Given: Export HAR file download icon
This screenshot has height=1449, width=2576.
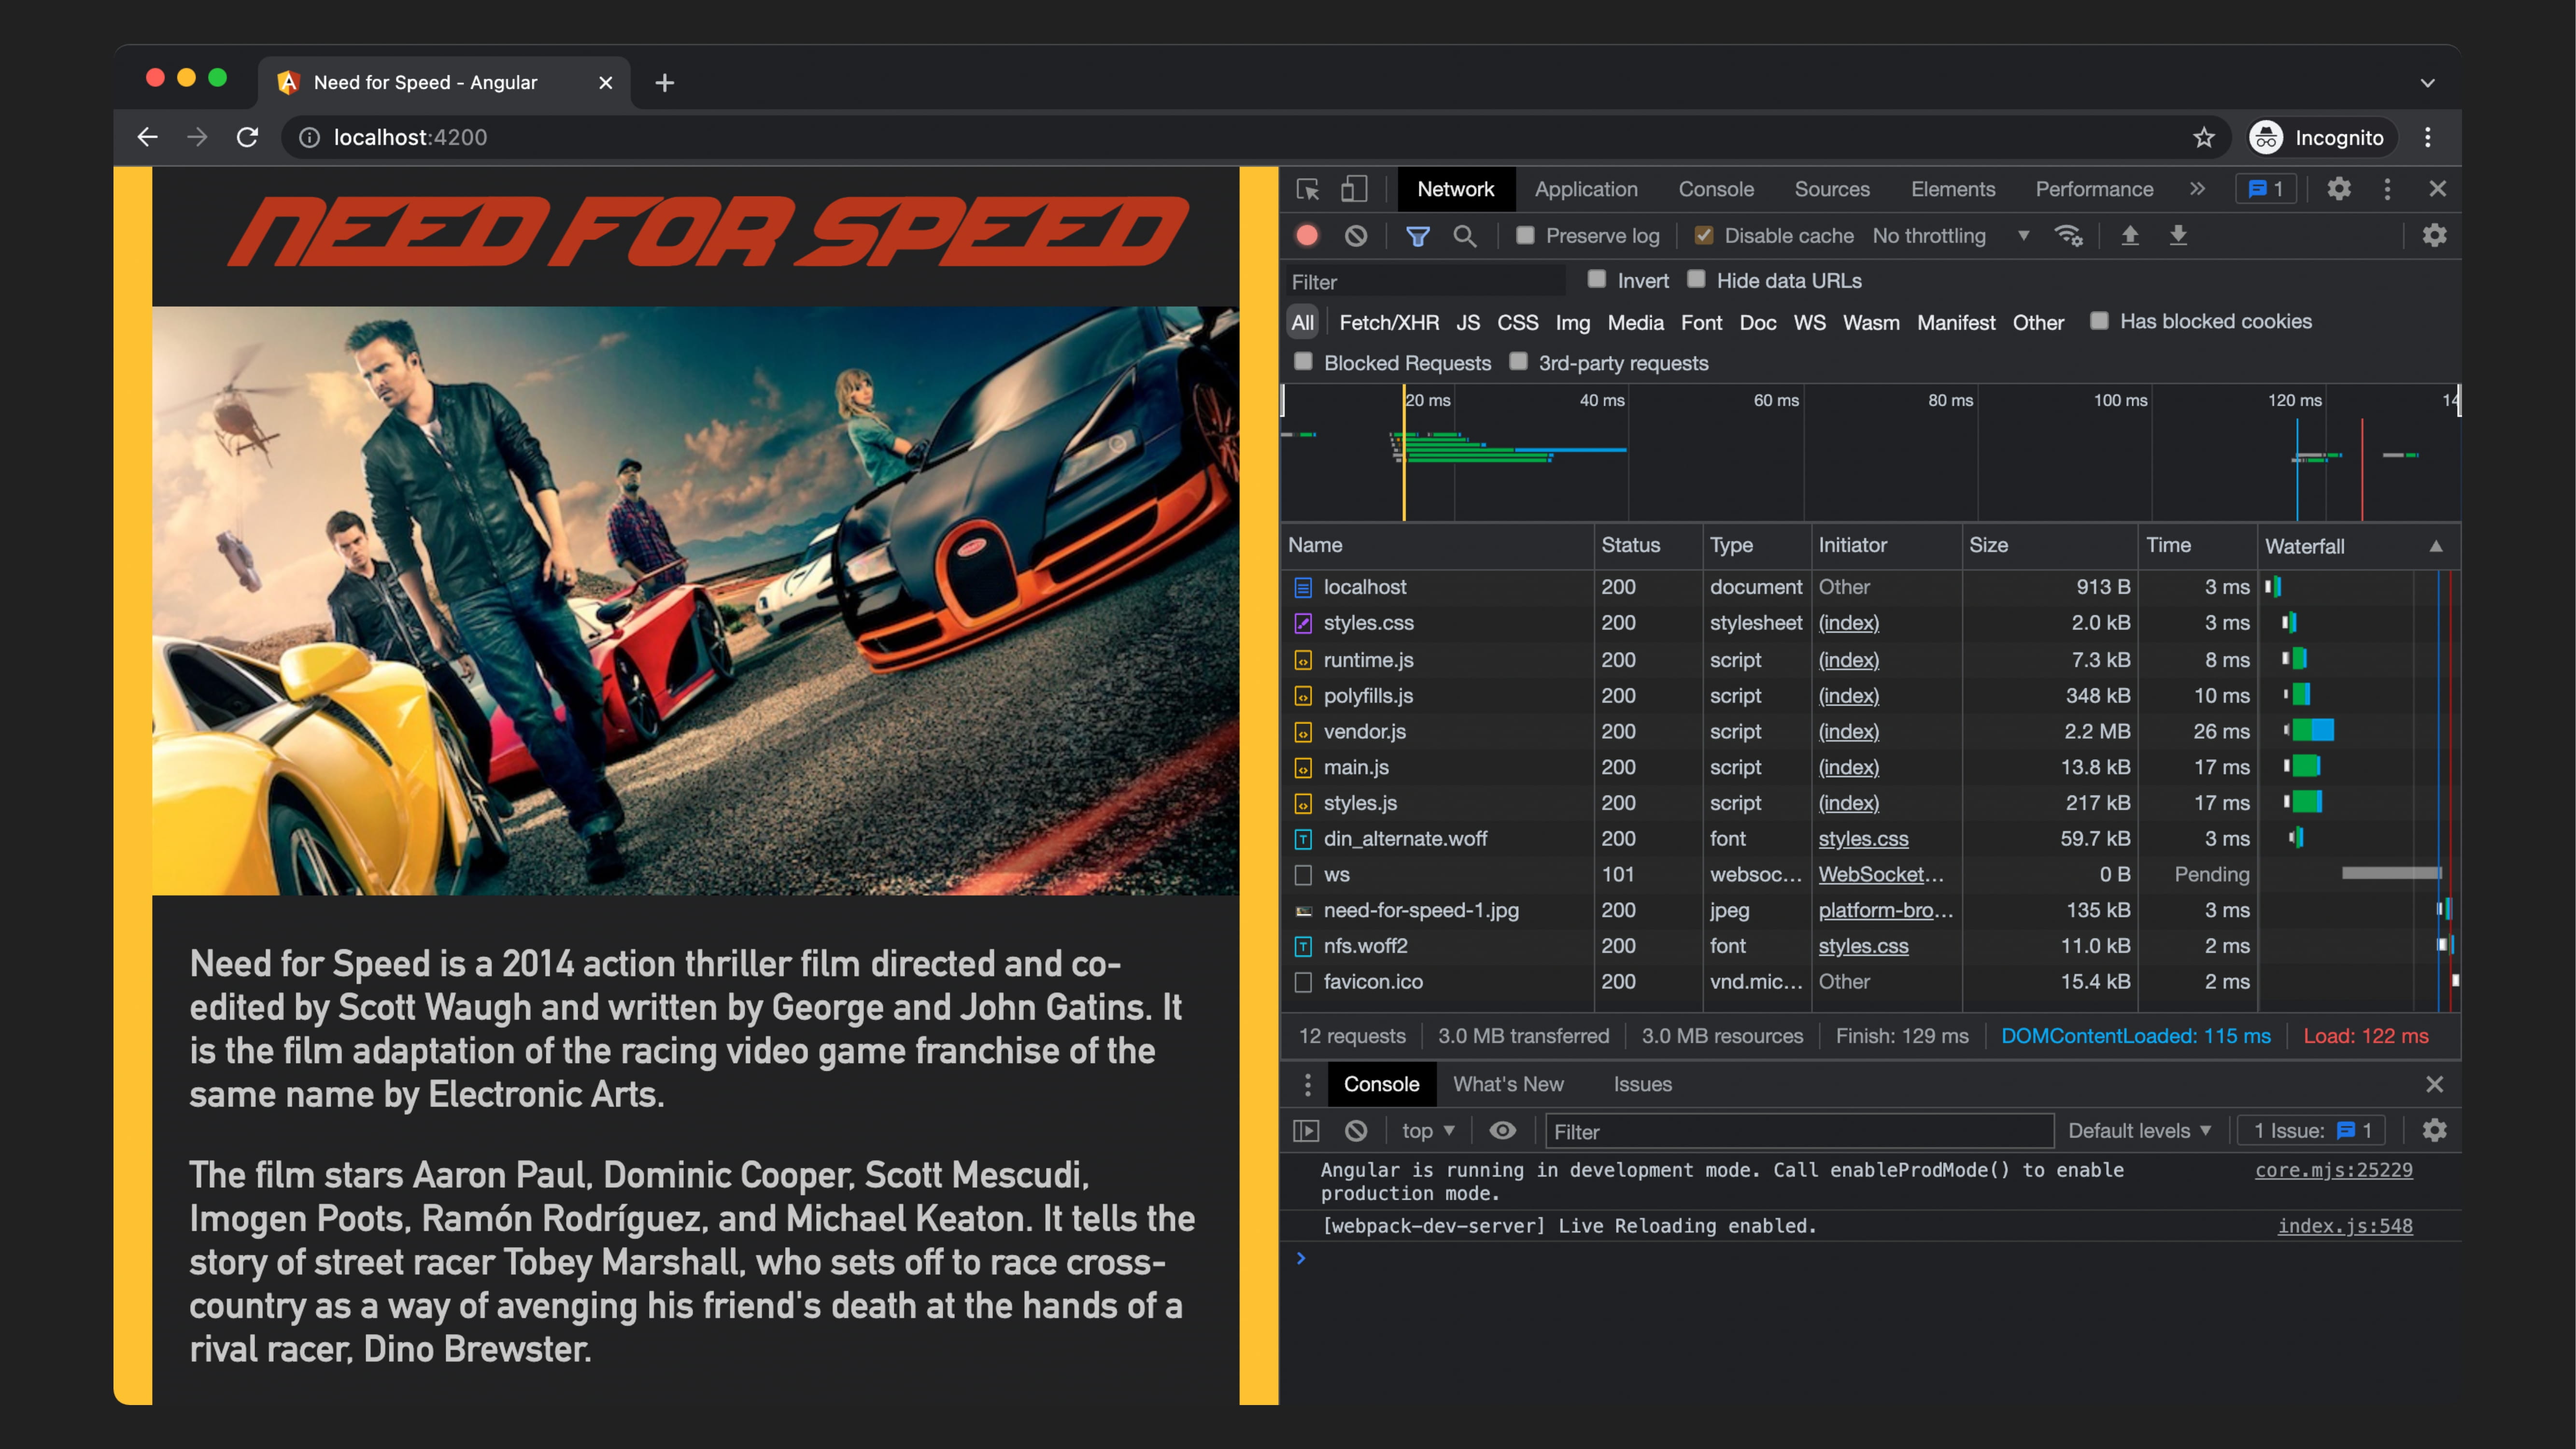Looking at the screenshot, I should tap(2178, 236).
